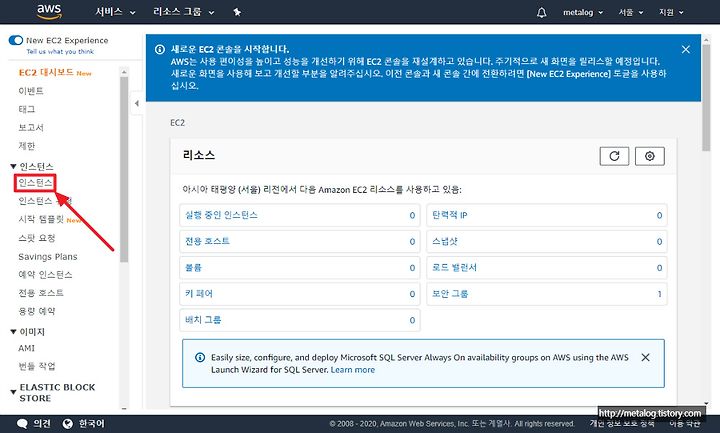Screen dimensions: 720x433
Task: Open 예약 인스턴스 in the sidebar
Action: coord(45,275)
